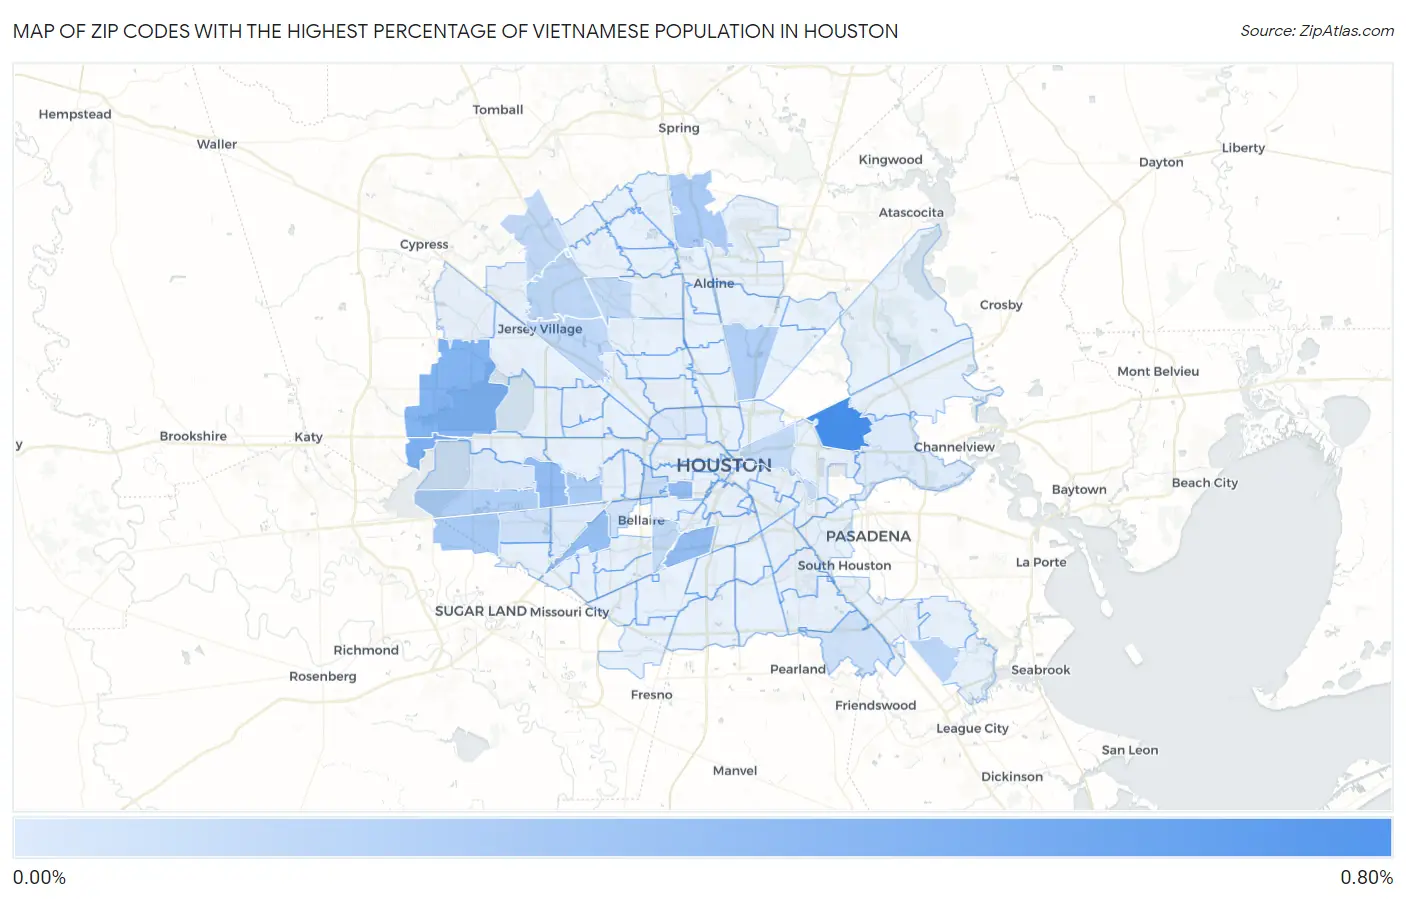Click the Beach City label
This screenshot has height=899, width=1406.
tap(1205, 483)
